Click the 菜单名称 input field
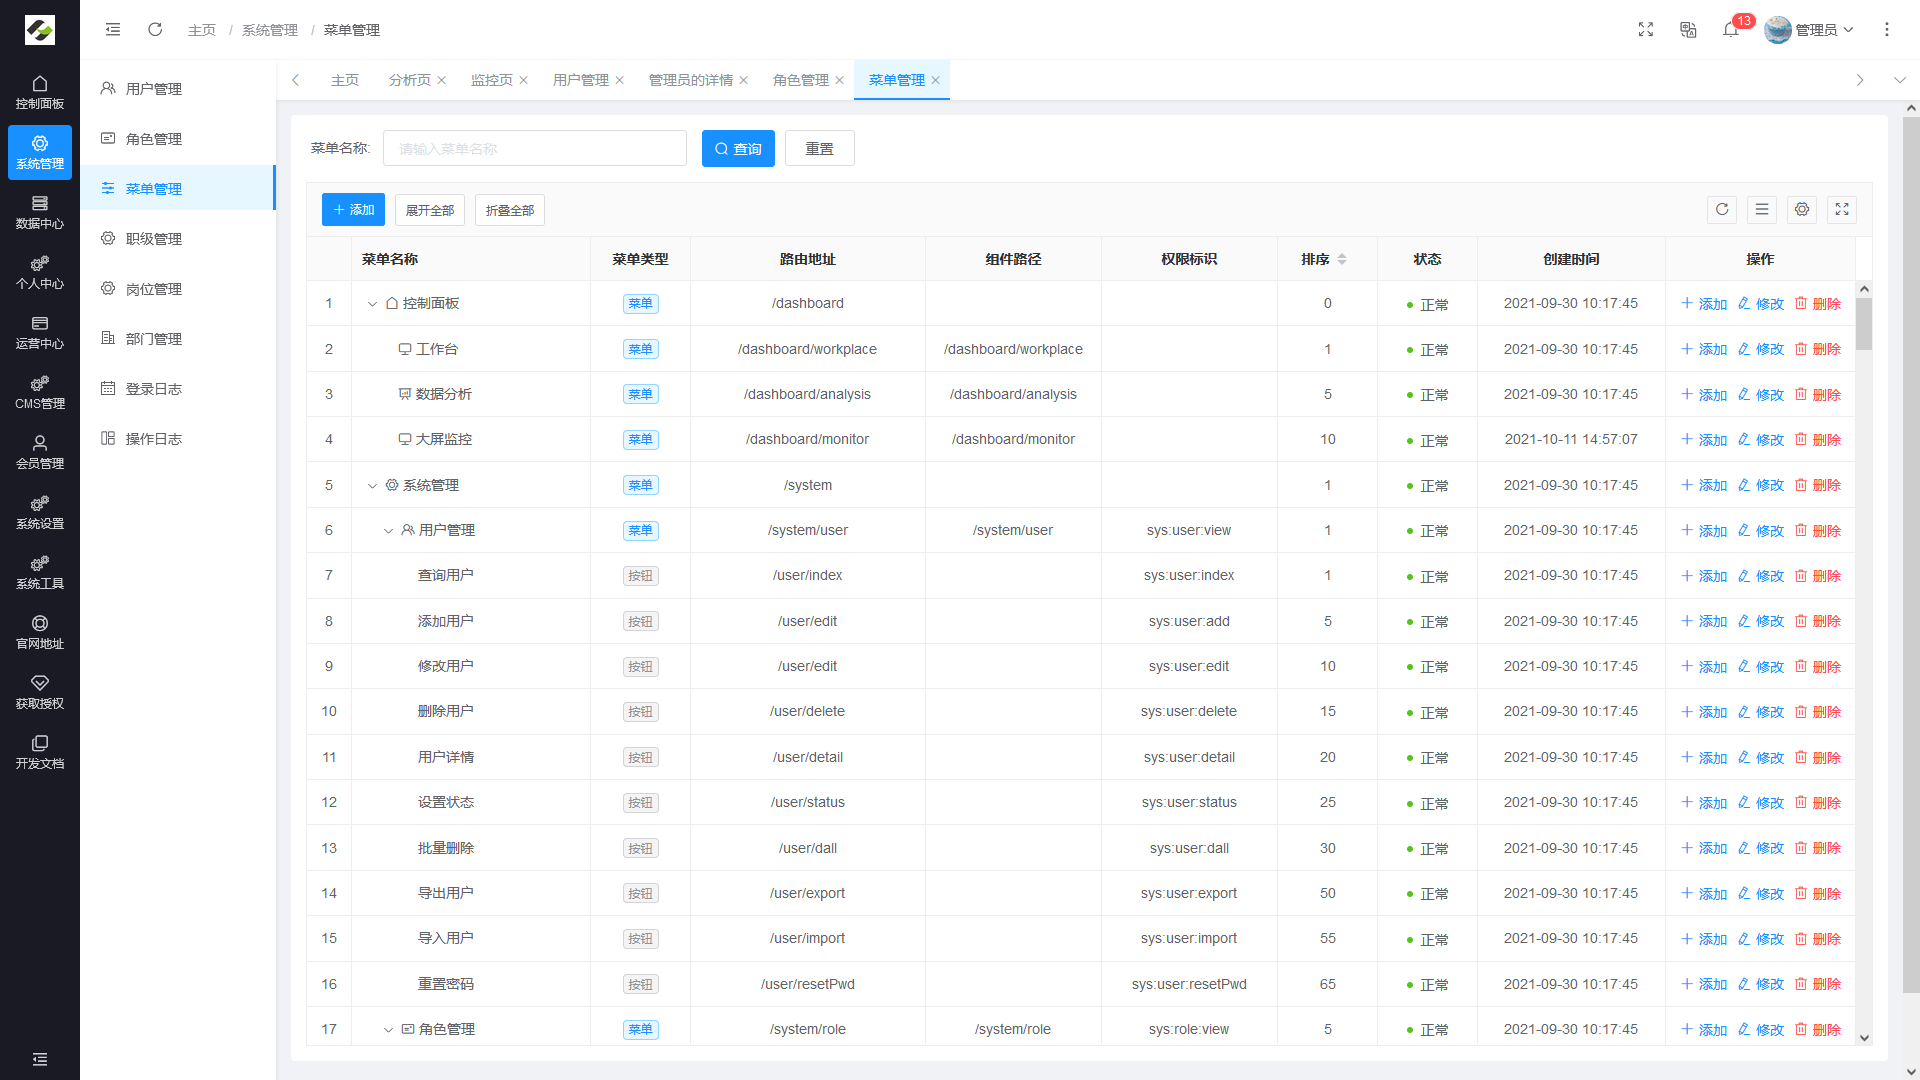Image resolution: width=1920 pixels, height=1080 pixels. click(534, 149)
